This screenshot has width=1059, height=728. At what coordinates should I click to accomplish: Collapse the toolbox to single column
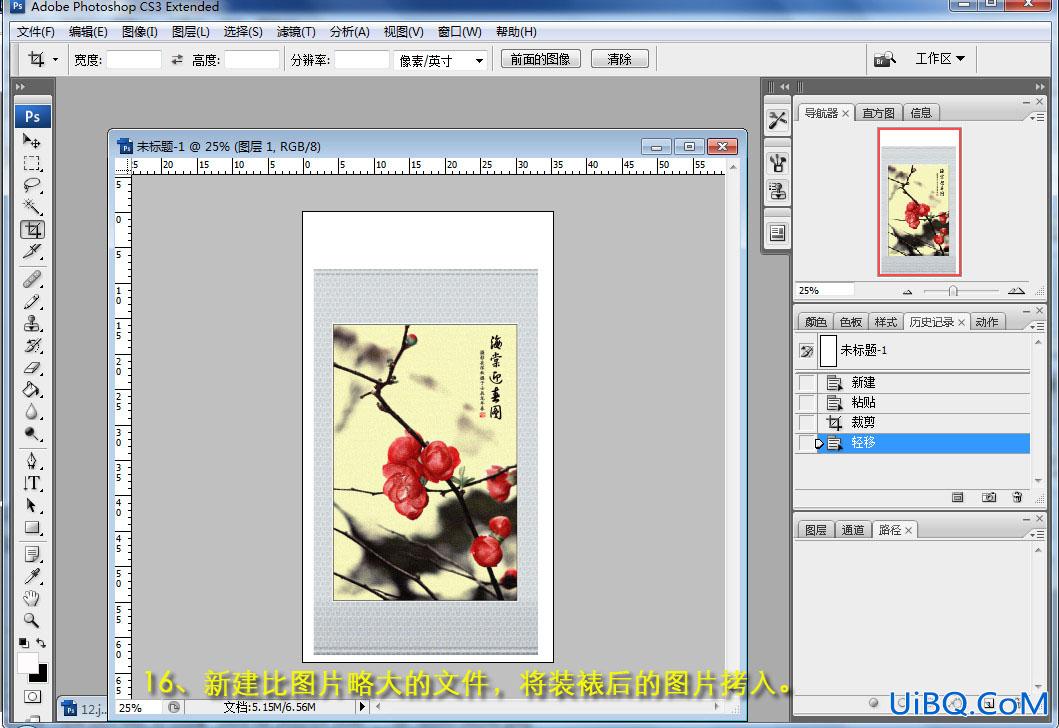click(x=20, y=86)
